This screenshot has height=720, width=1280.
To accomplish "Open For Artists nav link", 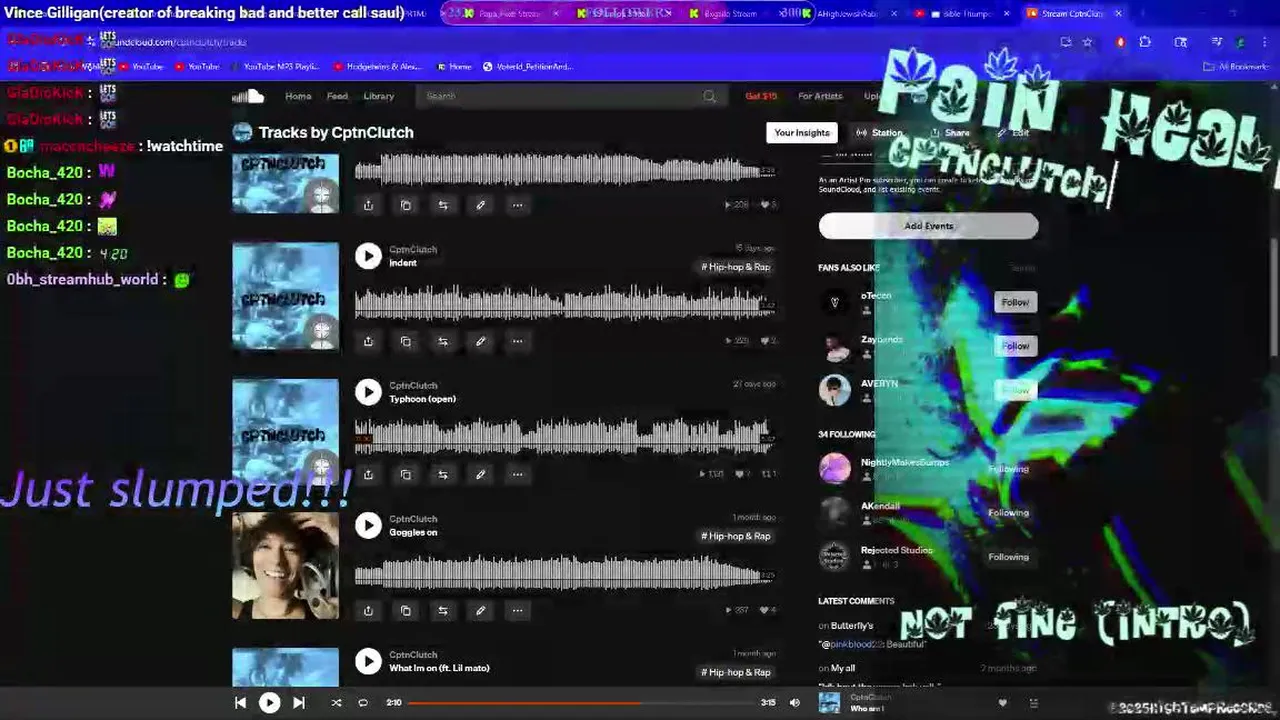I will 820,96.
